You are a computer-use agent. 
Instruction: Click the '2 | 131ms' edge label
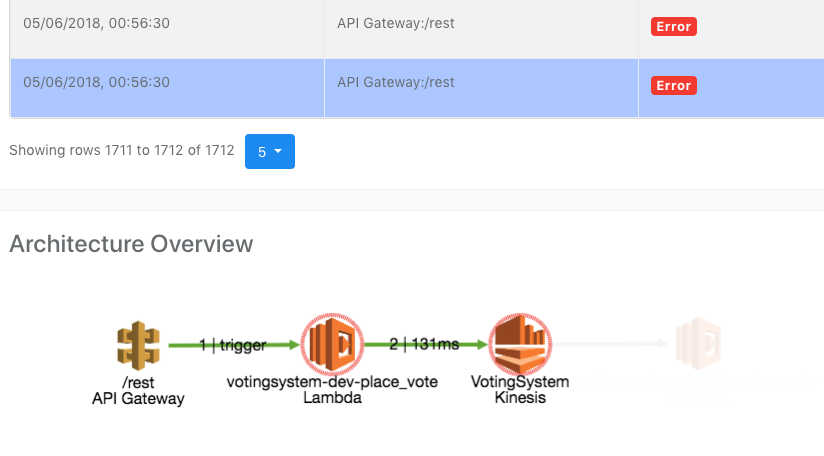(424, 344)
